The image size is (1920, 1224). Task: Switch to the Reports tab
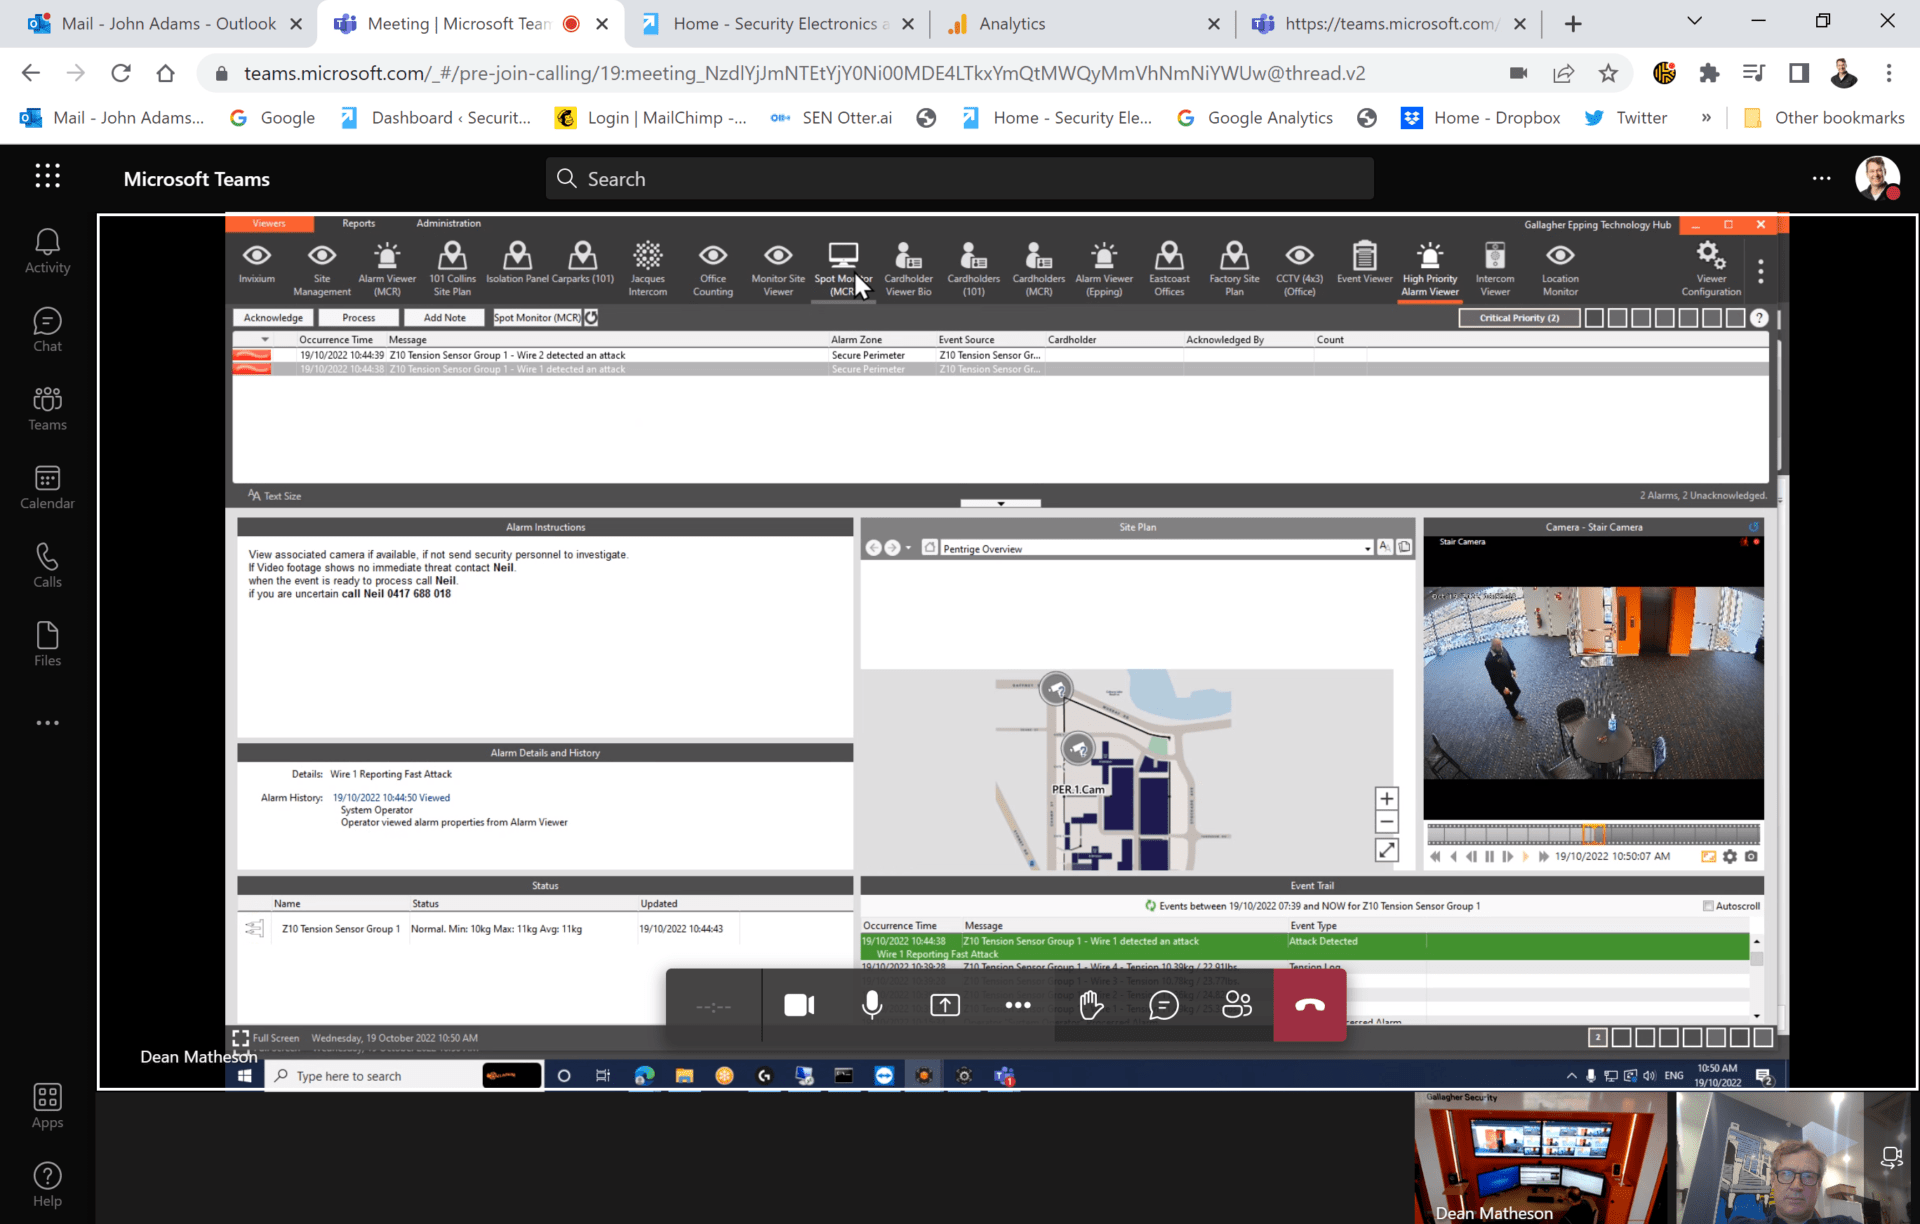tap(358, 223)
